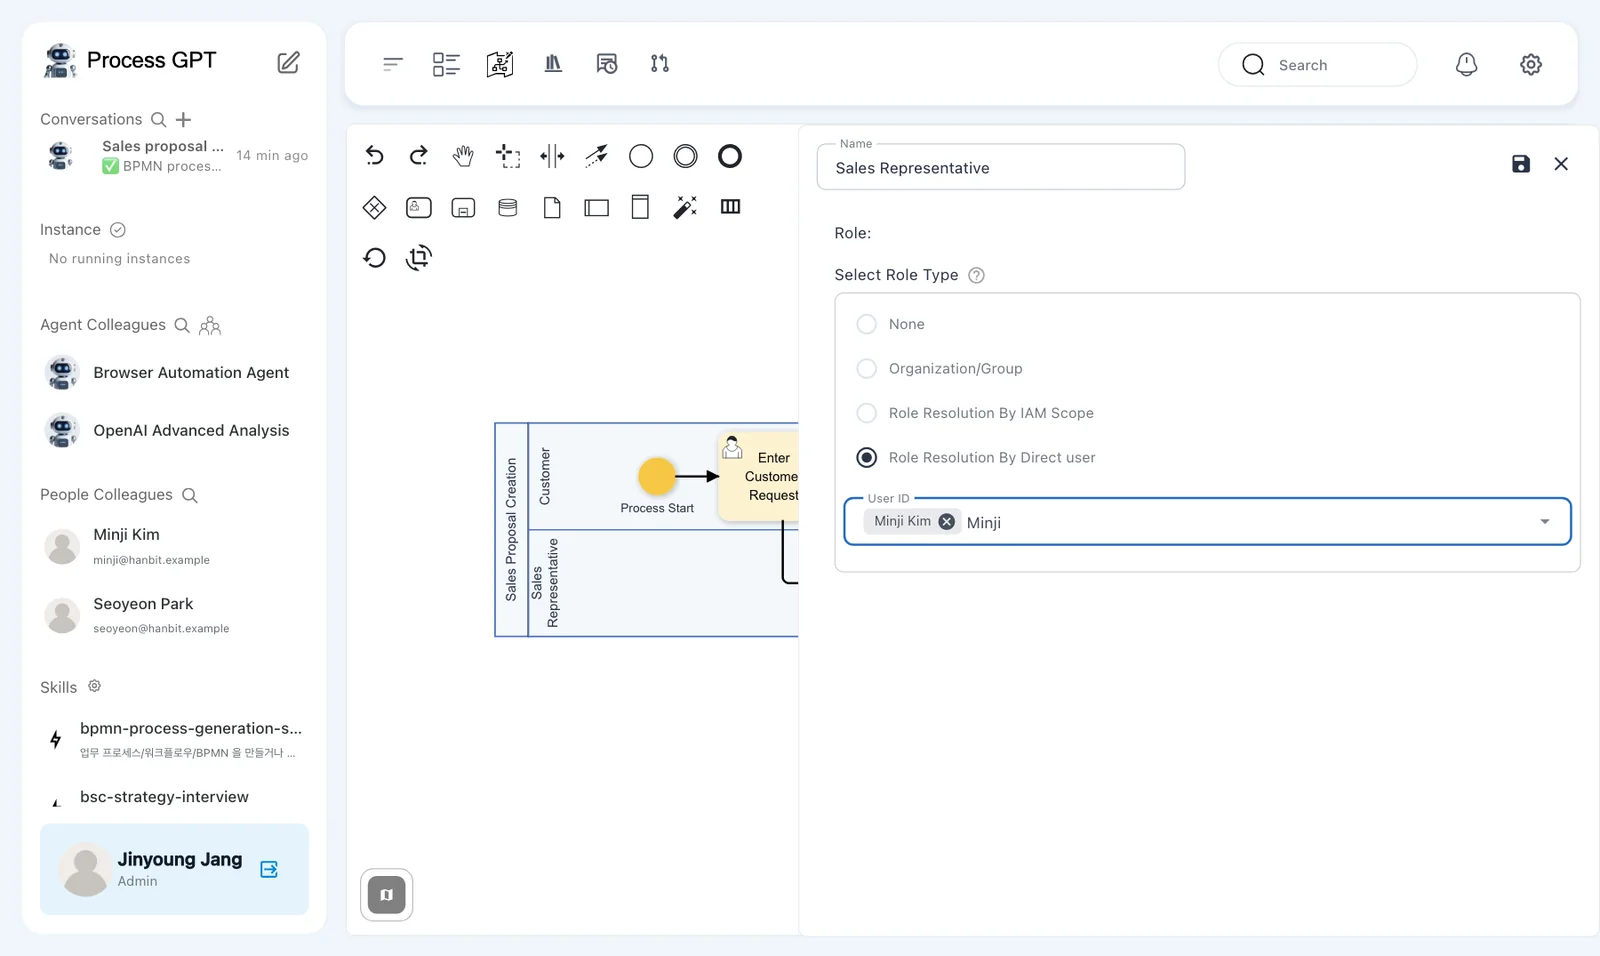Select the lasso selection tool
This screenshot has height=956, width=1600.
coord(508,156)
